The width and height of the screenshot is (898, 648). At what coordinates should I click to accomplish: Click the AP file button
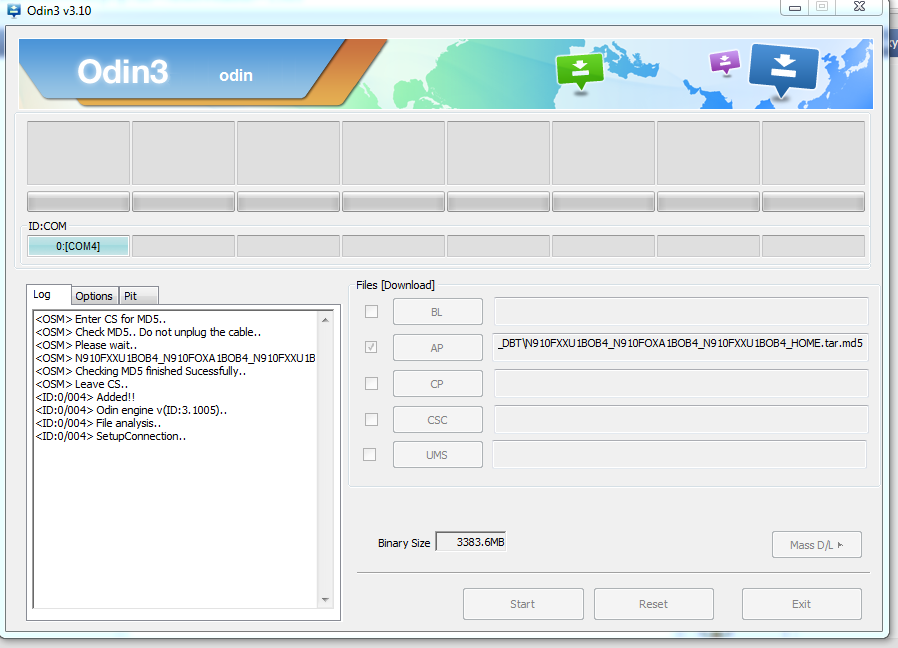(x=438, y=347)
